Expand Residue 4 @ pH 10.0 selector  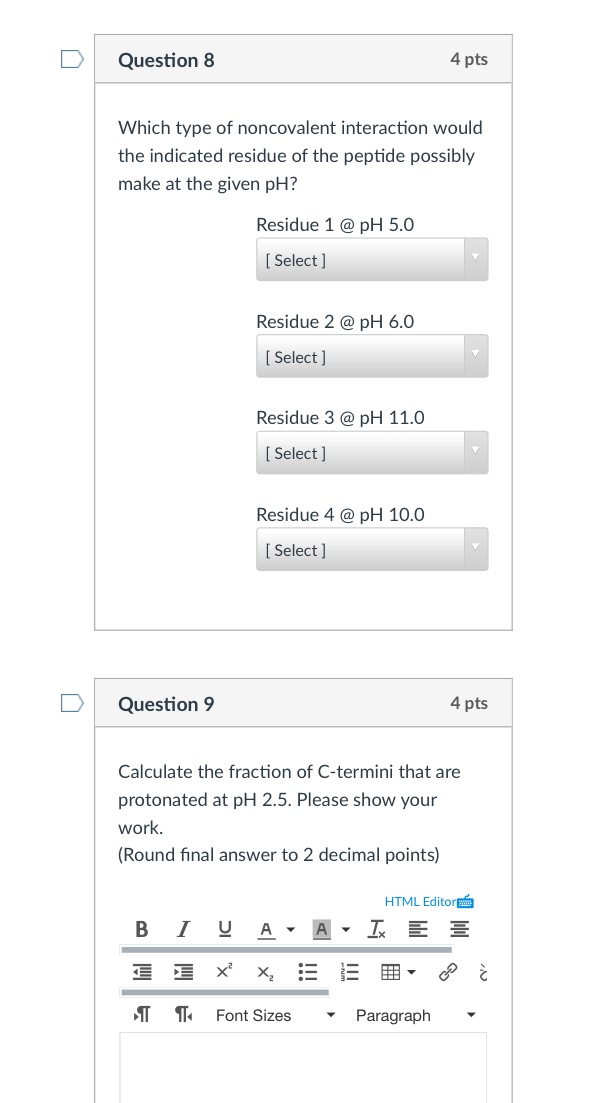[372, 550]
